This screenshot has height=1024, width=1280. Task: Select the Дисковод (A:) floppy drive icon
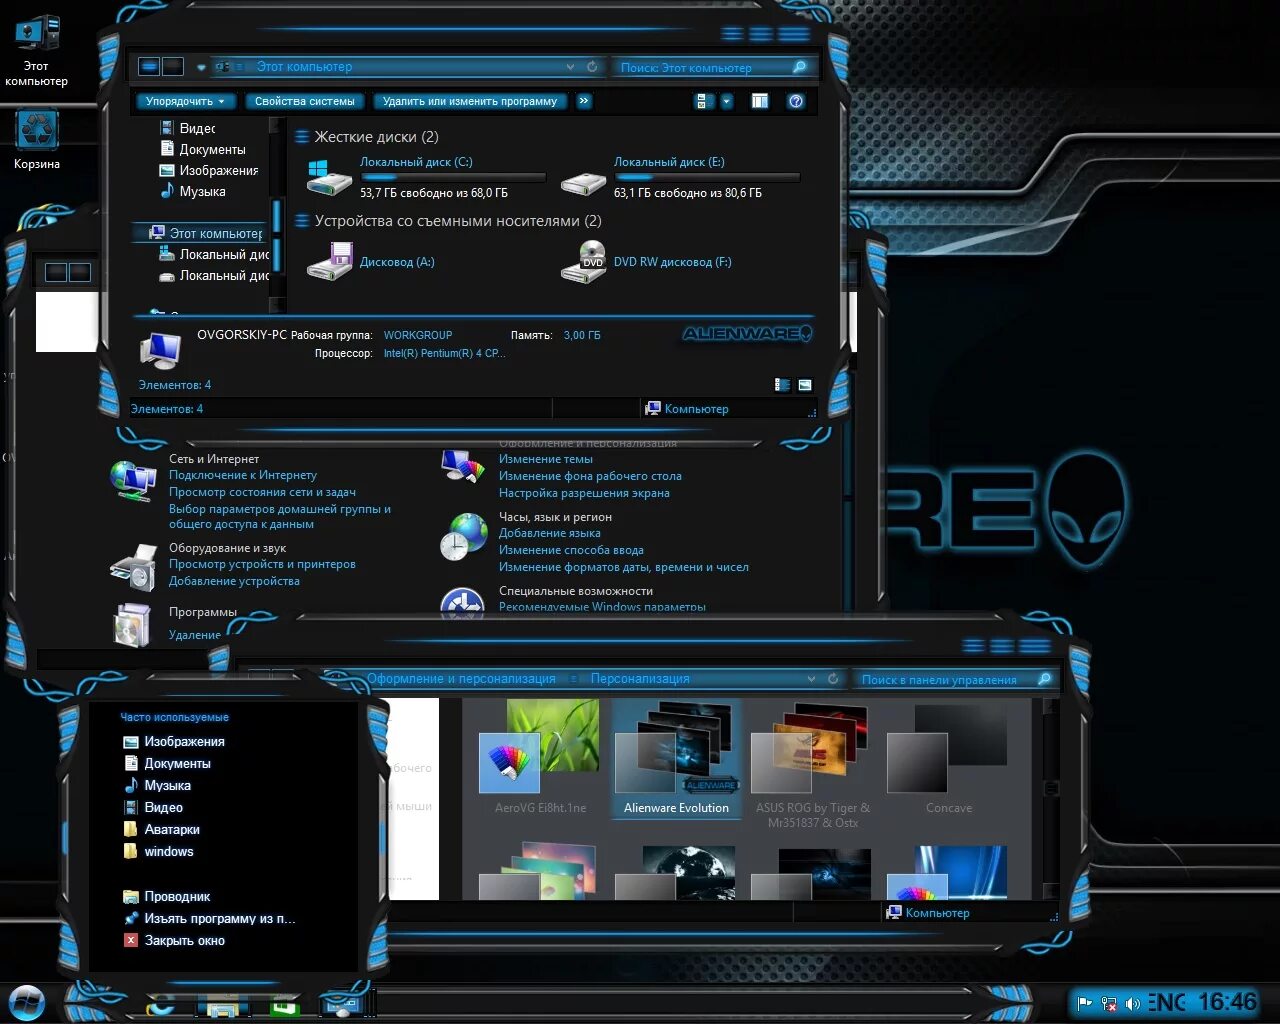click(330, 261)
